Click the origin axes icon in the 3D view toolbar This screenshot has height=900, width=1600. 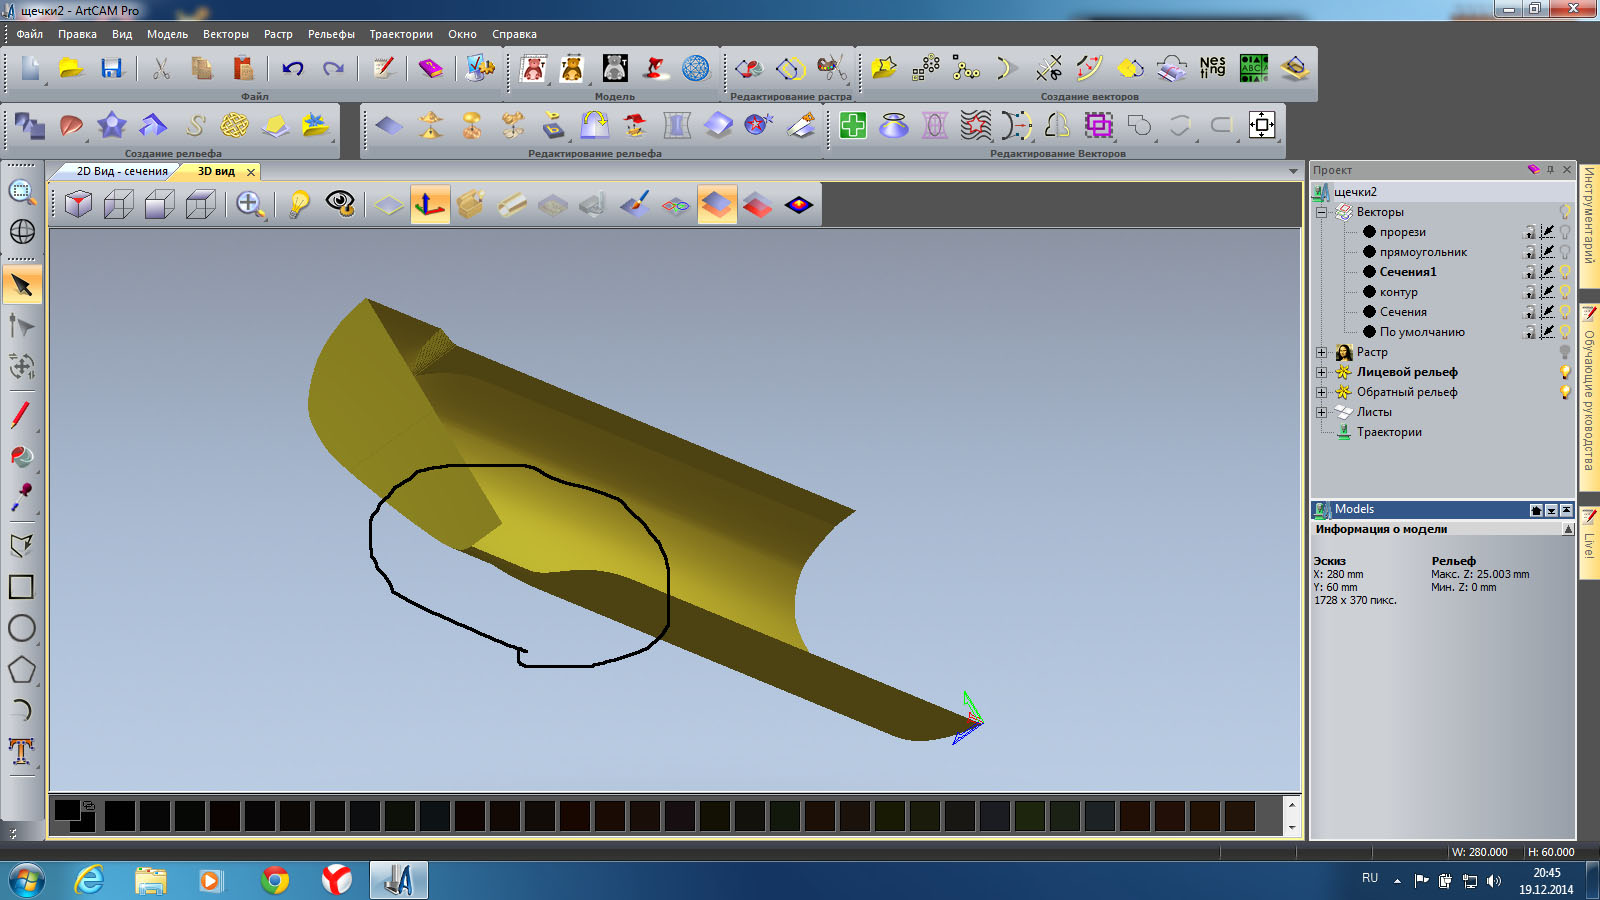430,205
